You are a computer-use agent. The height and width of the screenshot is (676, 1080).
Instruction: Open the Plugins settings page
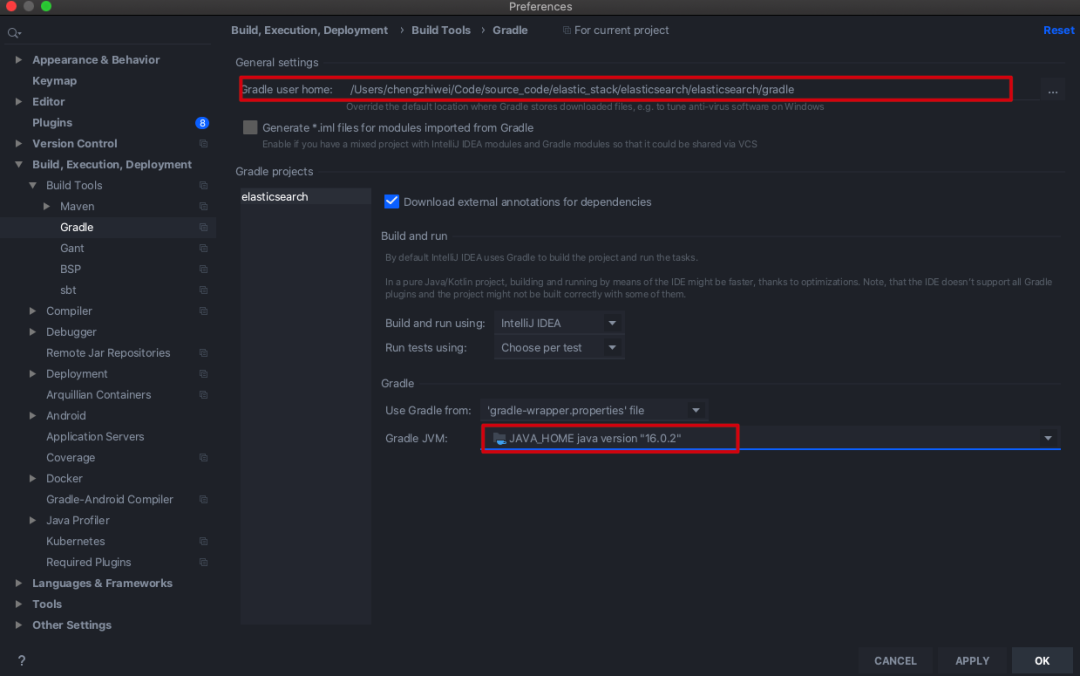(52, 123)
